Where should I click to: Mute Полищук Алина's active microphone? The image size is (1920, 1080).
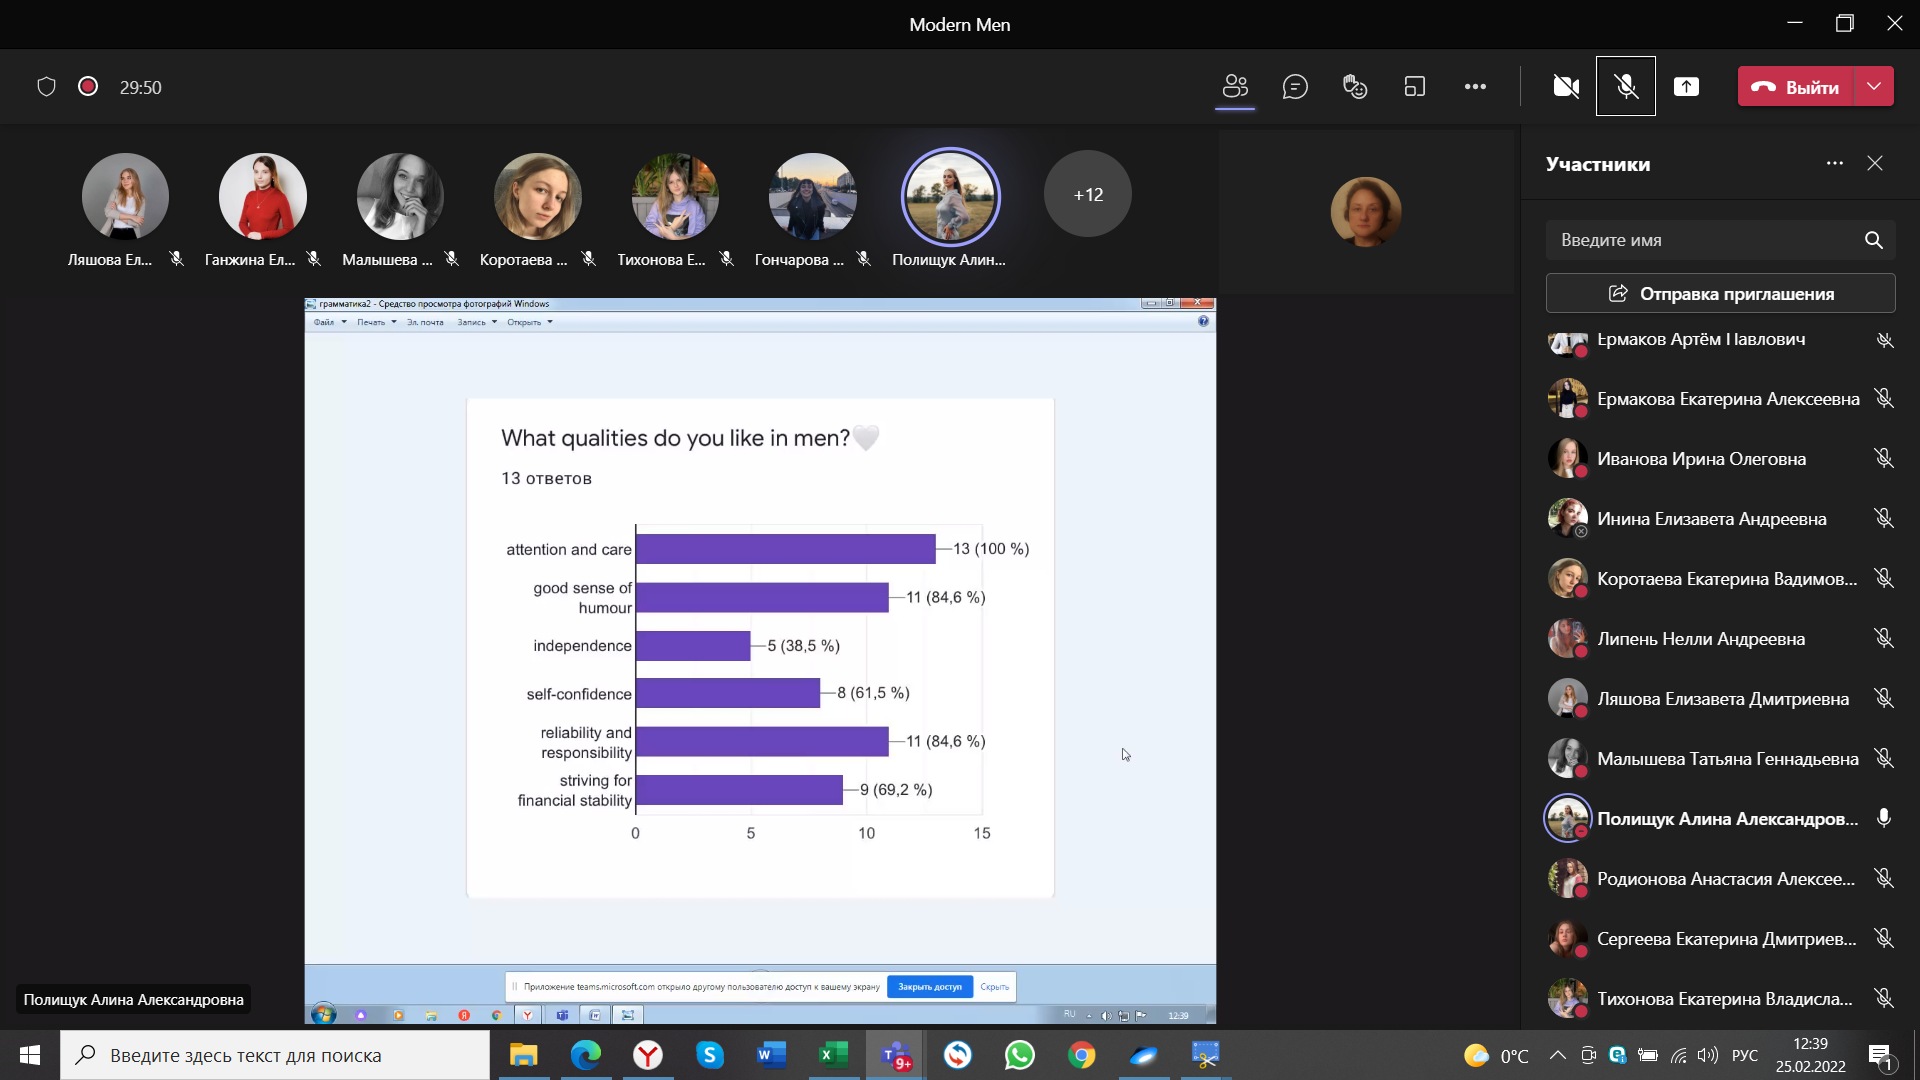click(1884, 818)
